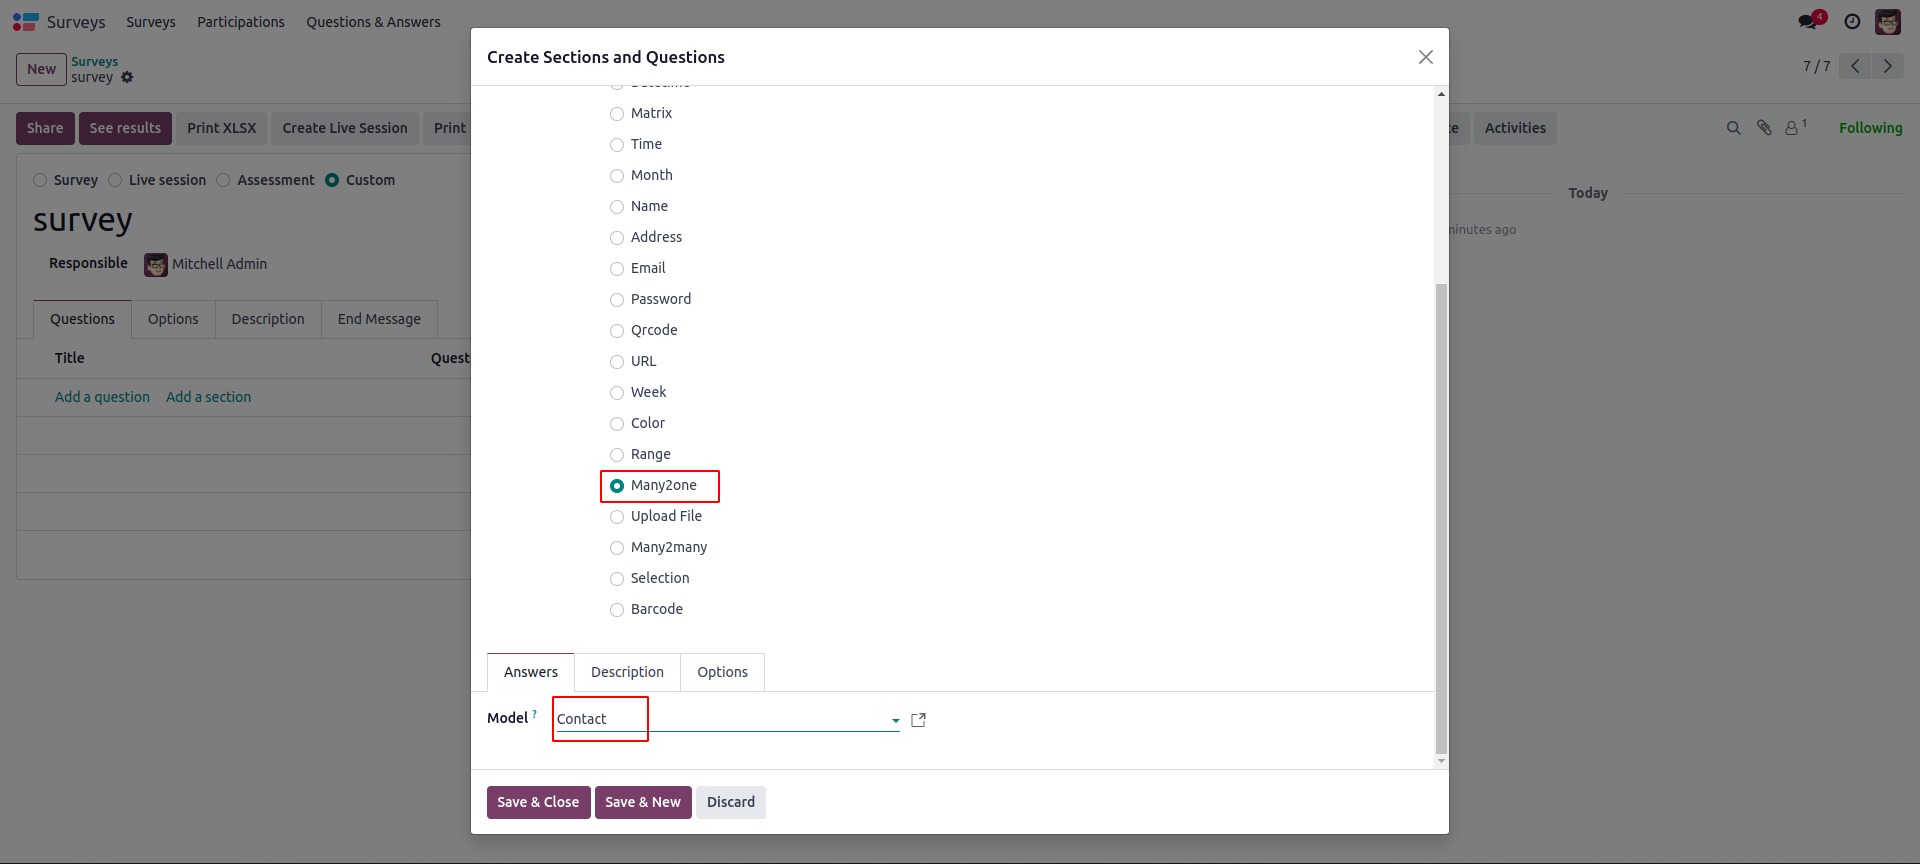Open the Questions & Answers menu
Screen dimensions: 1920x864
coord(373,22)
